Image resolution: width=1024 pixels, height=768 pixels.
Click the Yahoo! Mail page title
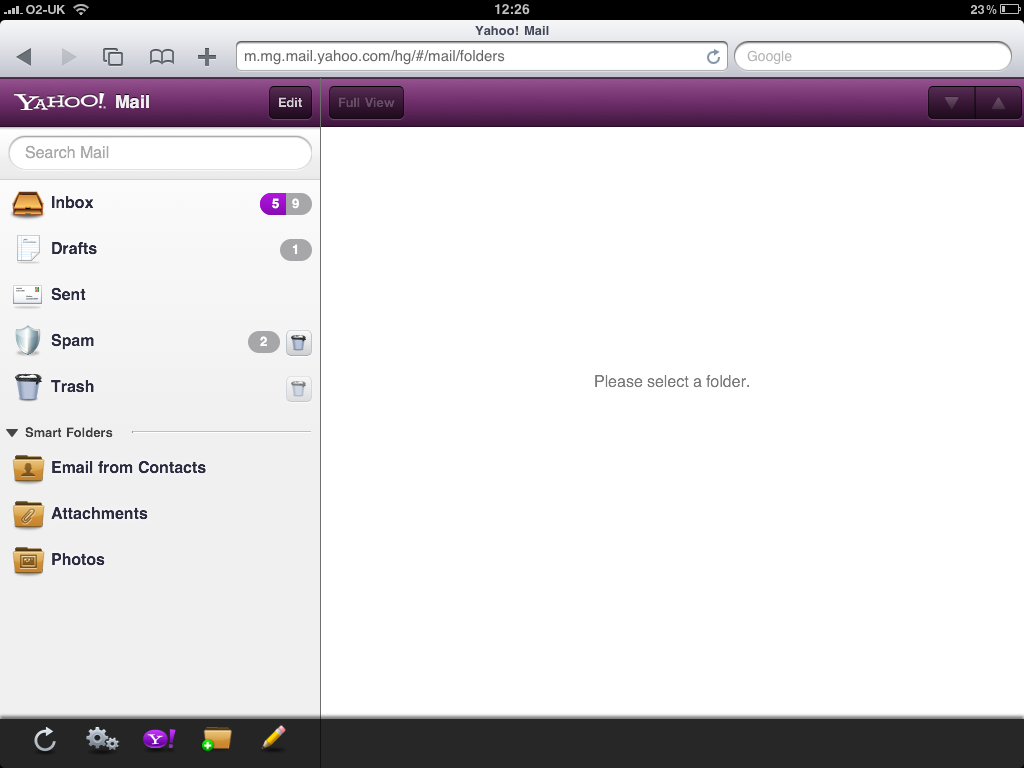pyautogui.click(x=512, y=31)
